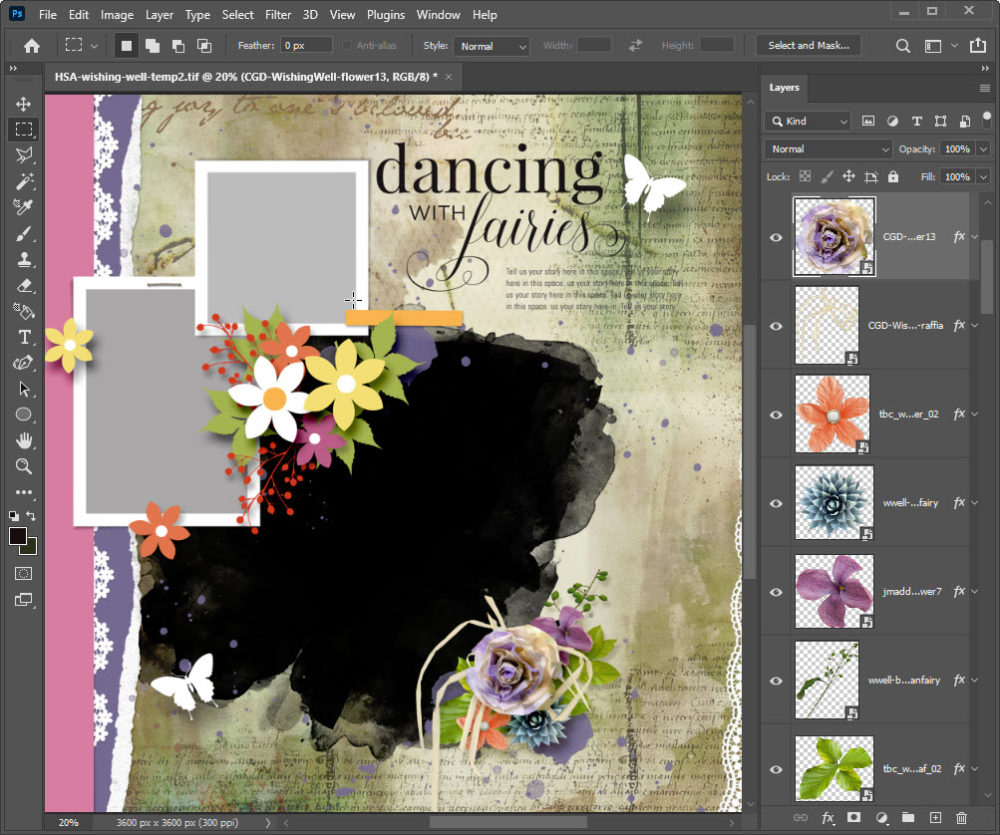Select the Type tool in the toolbox

[24, 337]
